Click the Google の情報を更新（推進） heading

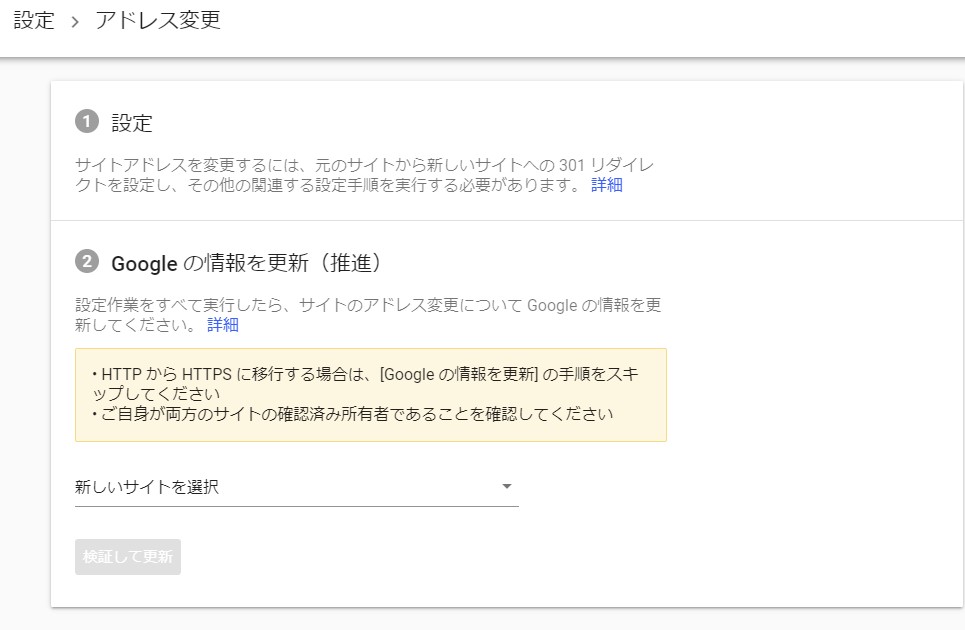tap(247, 263)
